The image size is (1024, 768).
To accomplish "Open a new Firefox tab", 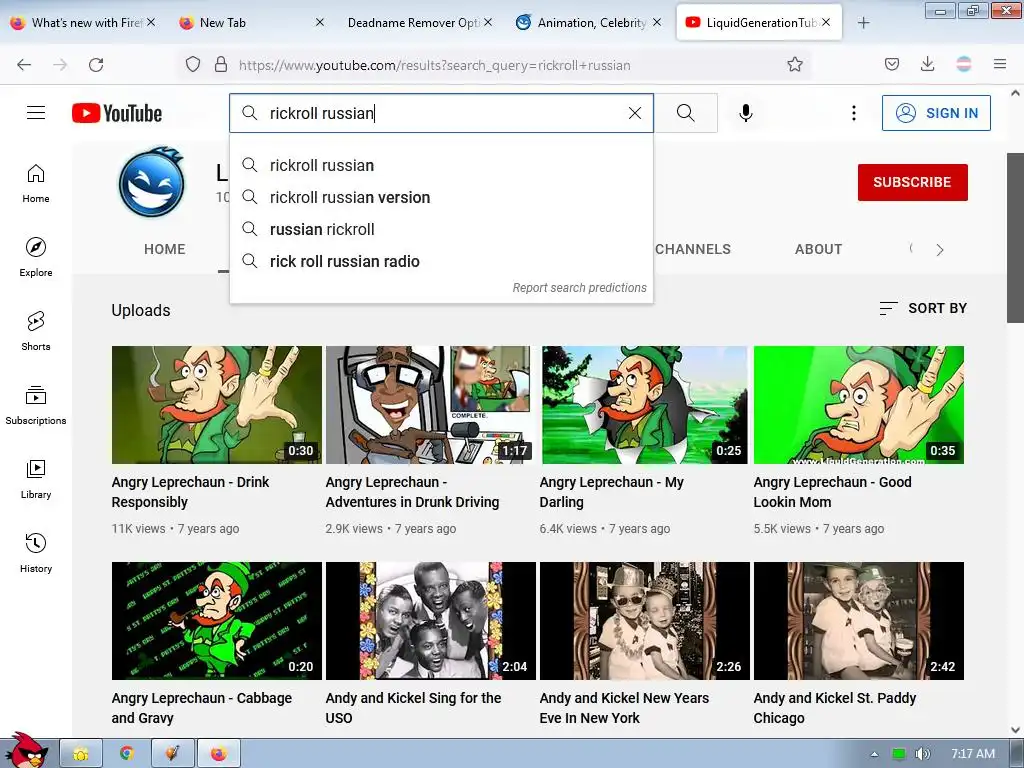I will 863,23.
